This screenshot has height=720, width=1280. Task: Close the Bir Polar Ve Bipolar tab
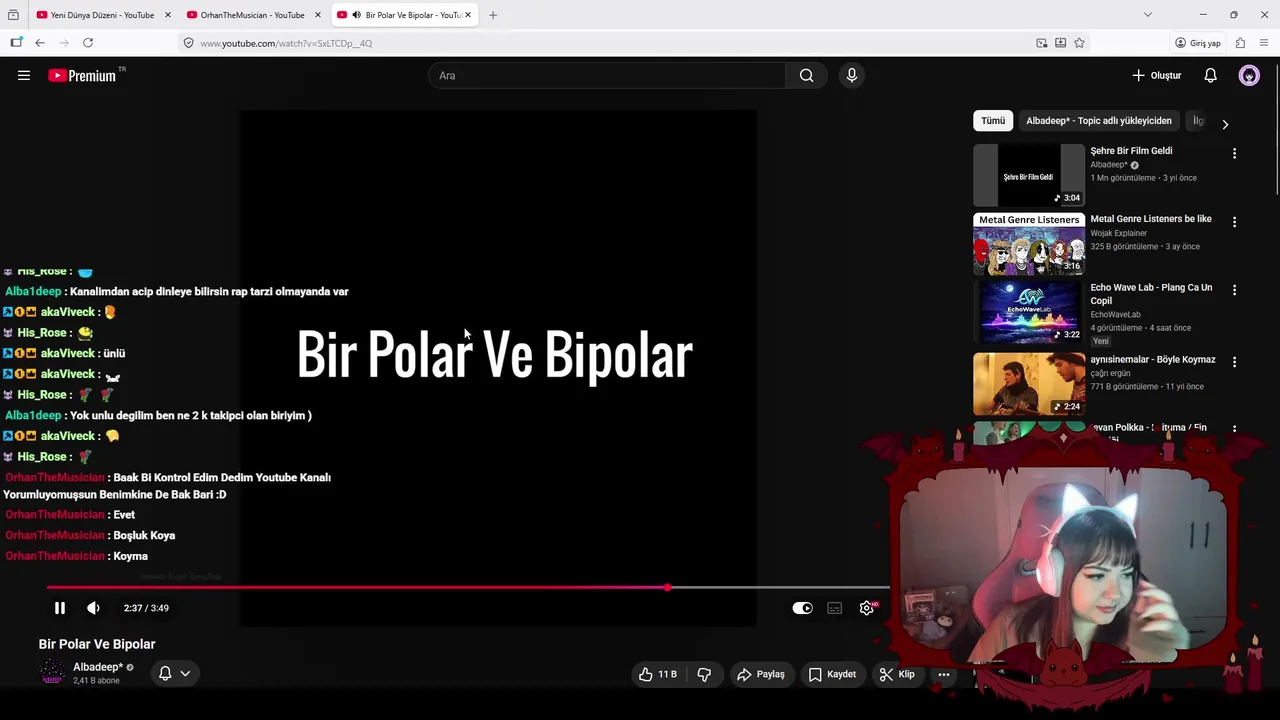[467, 15]
